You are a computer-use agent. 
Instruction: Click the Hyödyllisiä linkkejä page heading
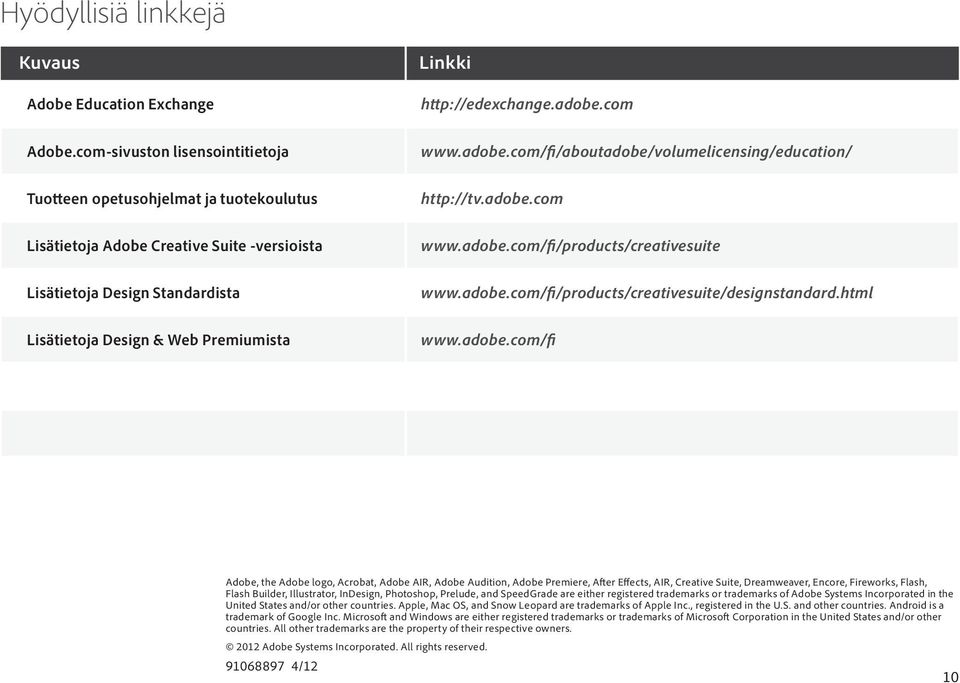coord(113,13)
